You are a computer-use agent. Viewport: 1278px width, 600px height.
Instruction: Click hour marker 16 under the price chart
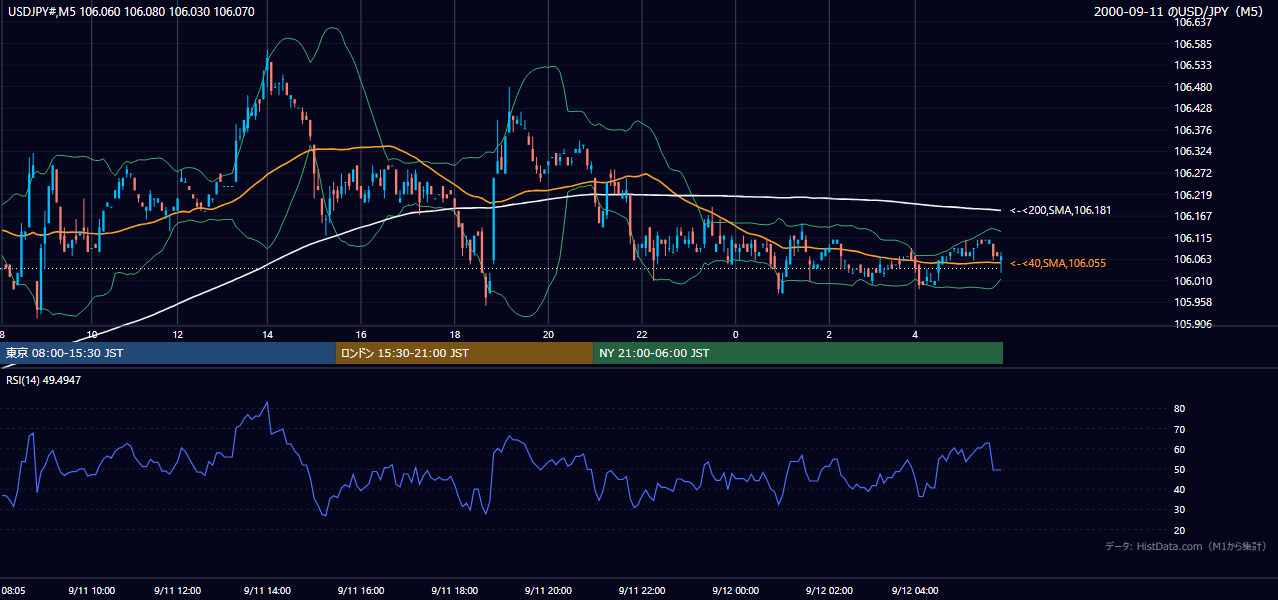click(x=360, y=334)
